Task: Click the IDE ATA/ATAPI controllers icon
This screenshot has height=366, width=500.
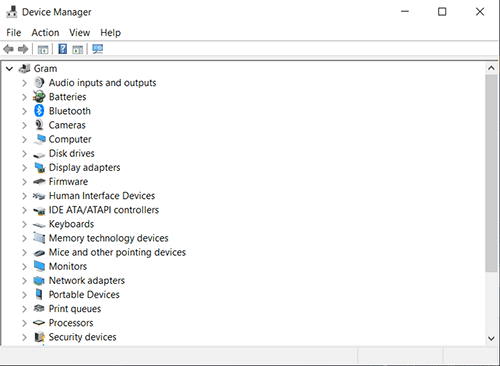Action: 39,210
